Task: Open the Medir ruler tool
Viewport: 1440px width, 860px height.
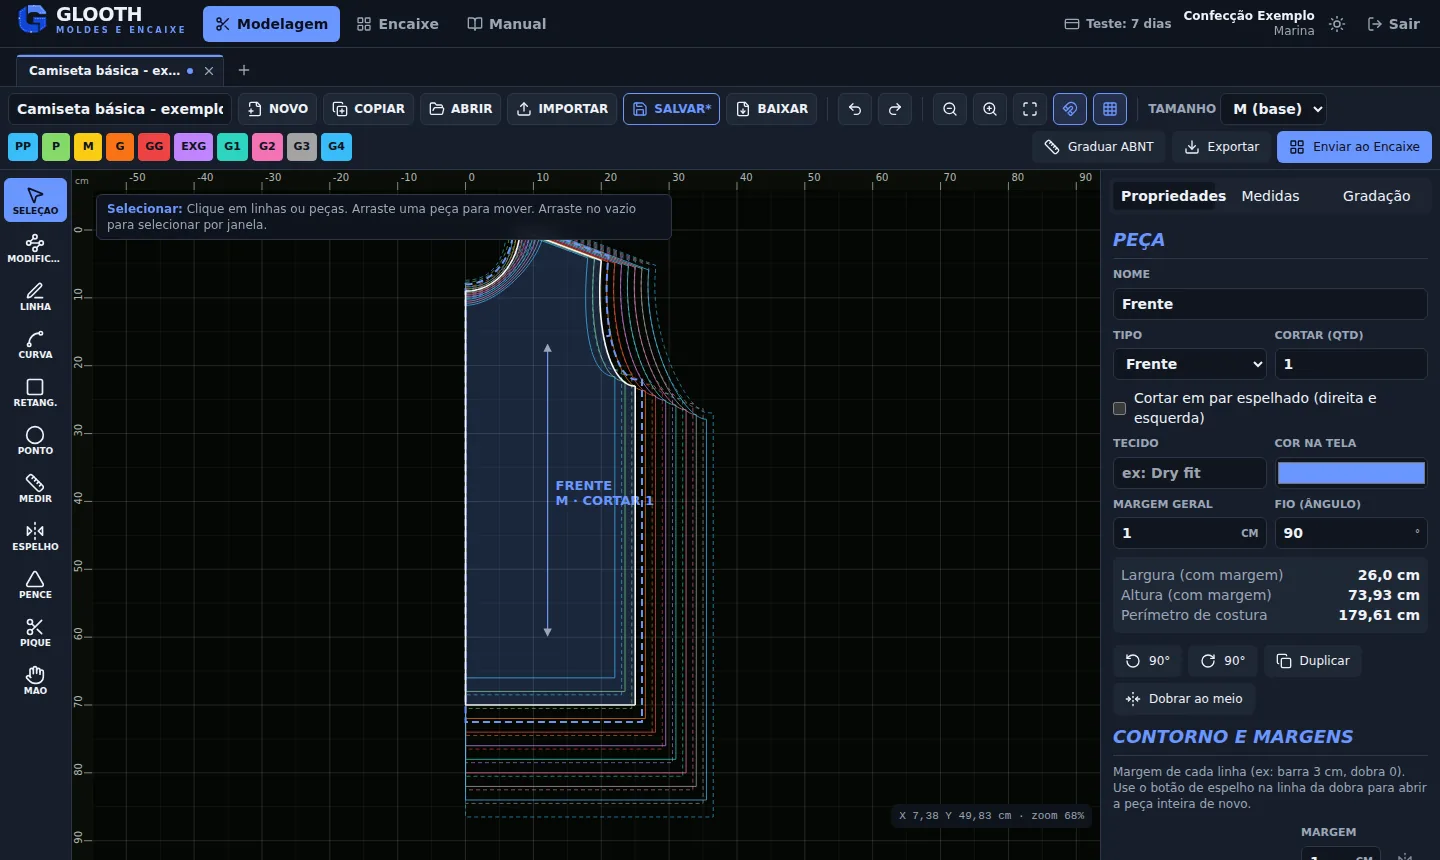Action: (x=35, y=488)
